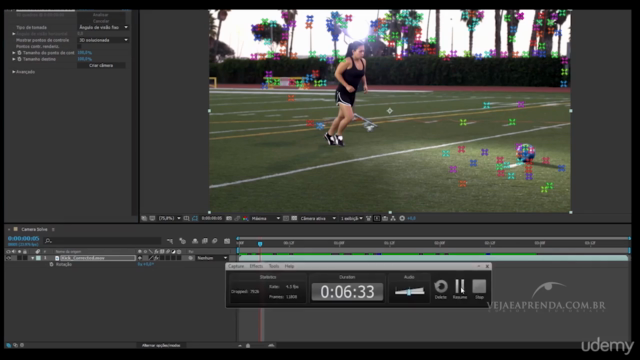
Task: Click the fast previews icon
Action: tap(377, 218)
